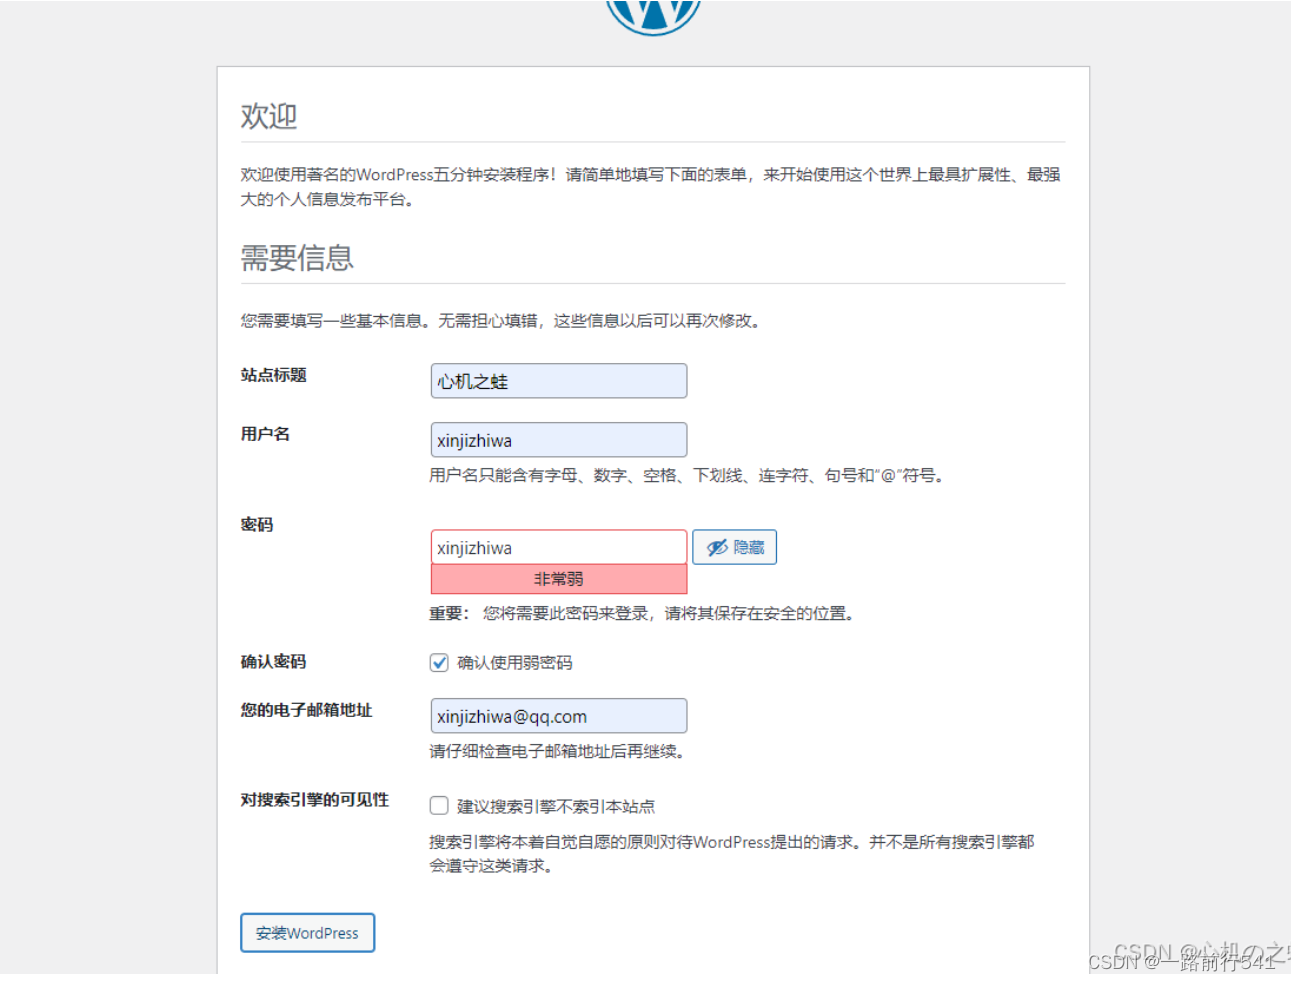
Task: Click the WordPress logo at the top
Action: click(651, 12)
